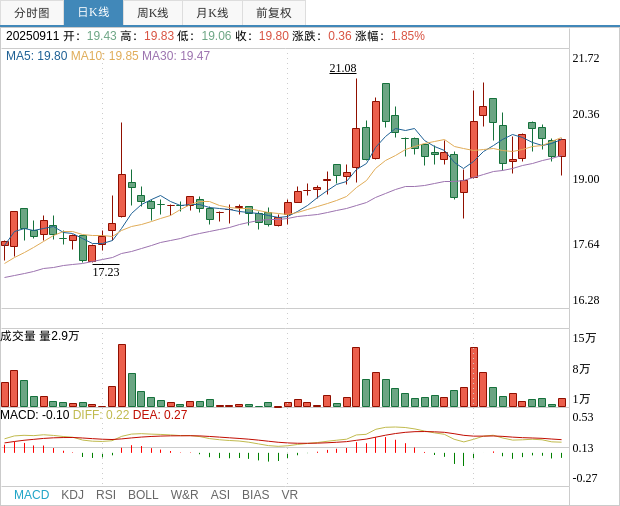Click the 成交量 量2.9万 label
The image size is (620, 506).
40,336
